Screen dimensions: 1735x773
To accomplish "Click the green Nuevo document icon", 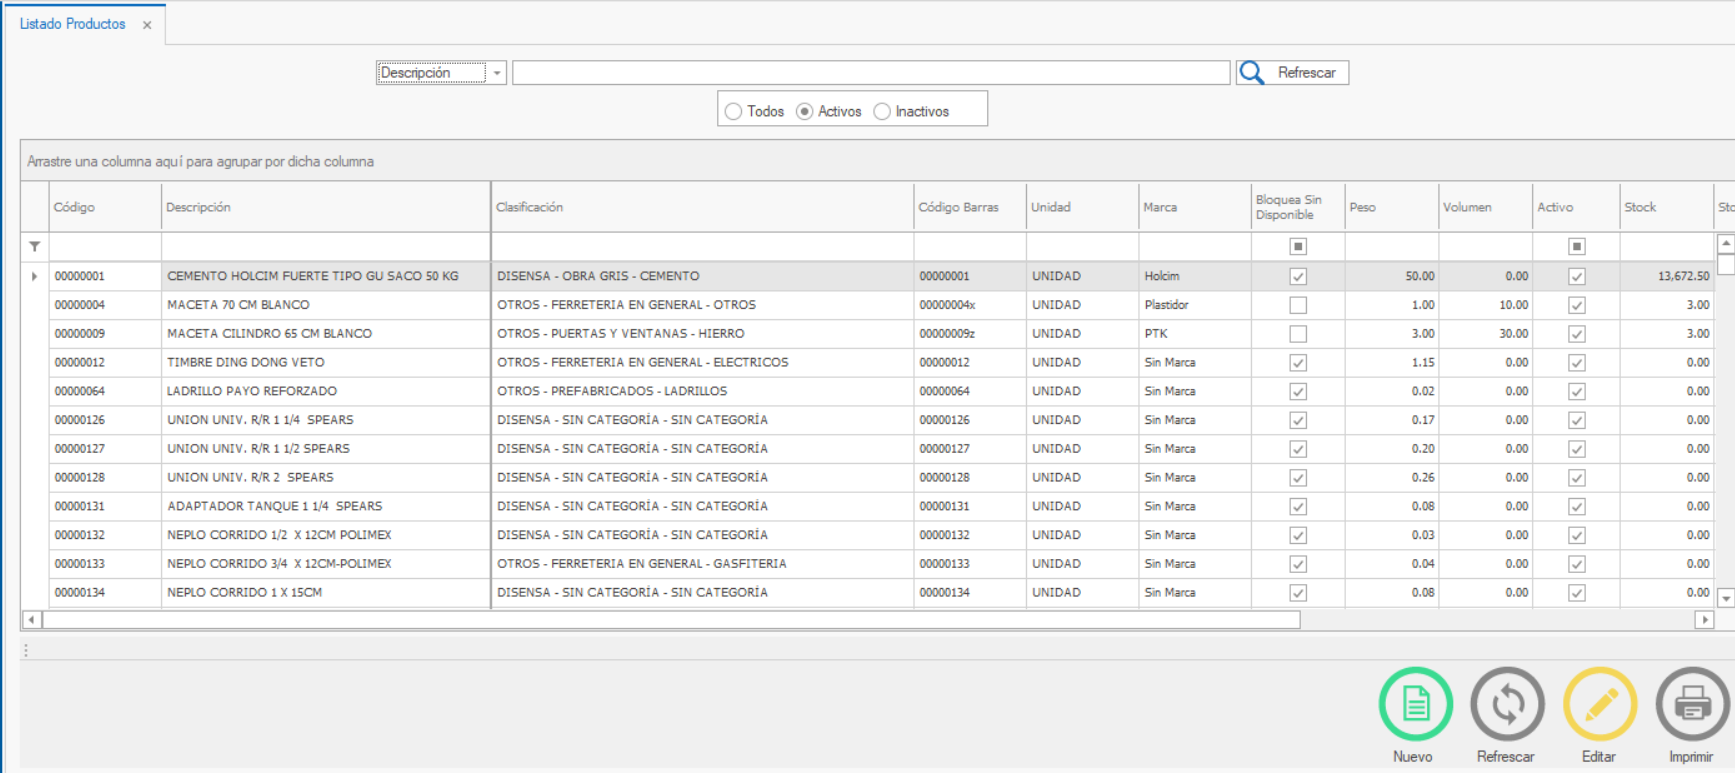I will [x=1415, y=705].
